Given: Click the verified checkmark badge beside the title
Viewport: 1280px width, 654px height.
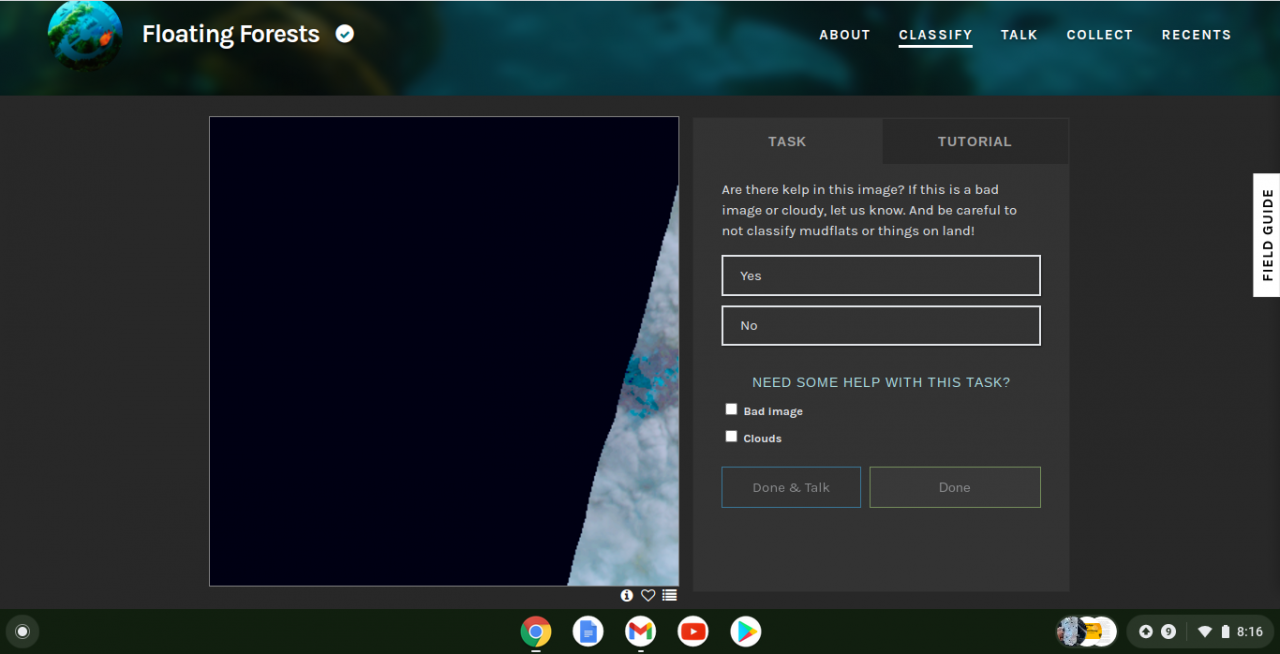Looking at the screenshot, I should pyautogui.click(x=345, y=34).
